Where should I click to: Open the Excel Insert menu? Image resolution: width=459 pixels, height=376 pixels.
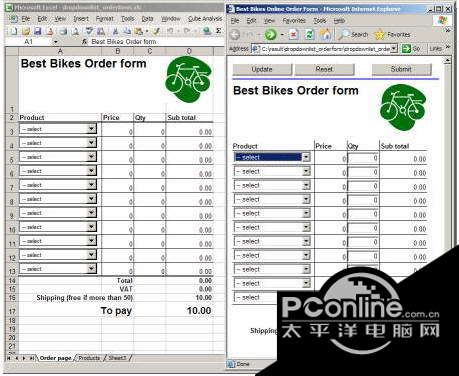(x=81, y=19)
